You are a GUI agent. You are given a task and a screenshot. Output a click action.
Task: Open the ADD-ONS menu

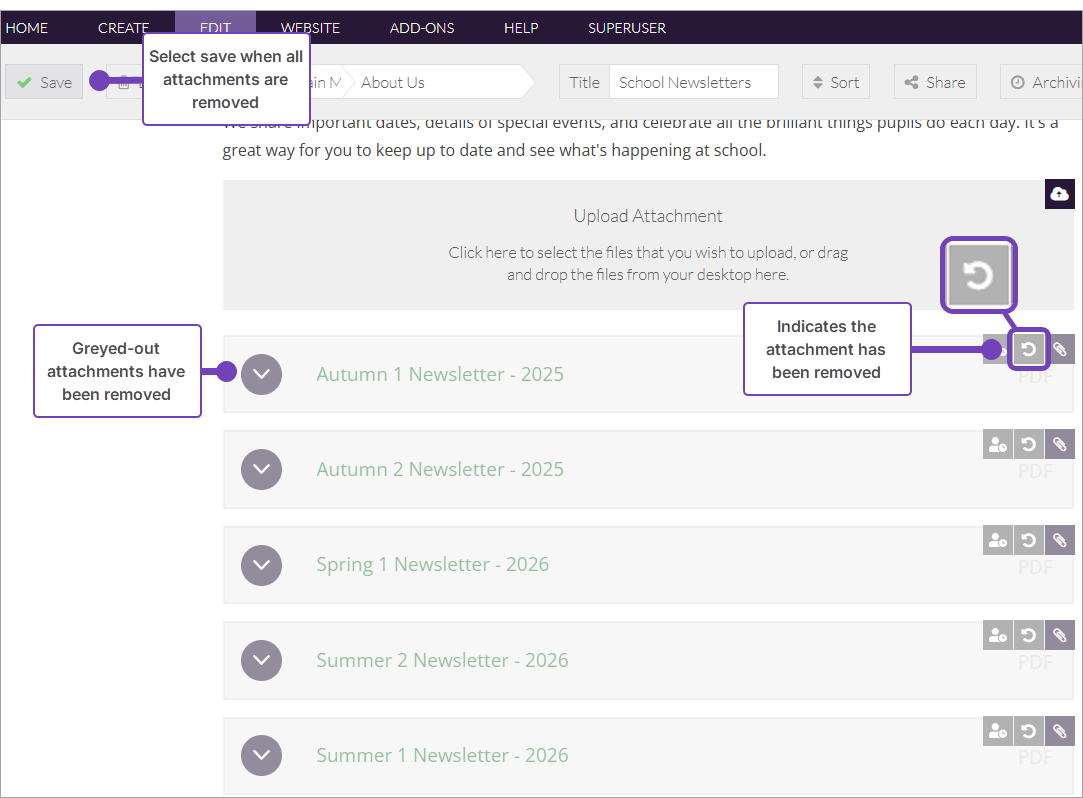422,28
